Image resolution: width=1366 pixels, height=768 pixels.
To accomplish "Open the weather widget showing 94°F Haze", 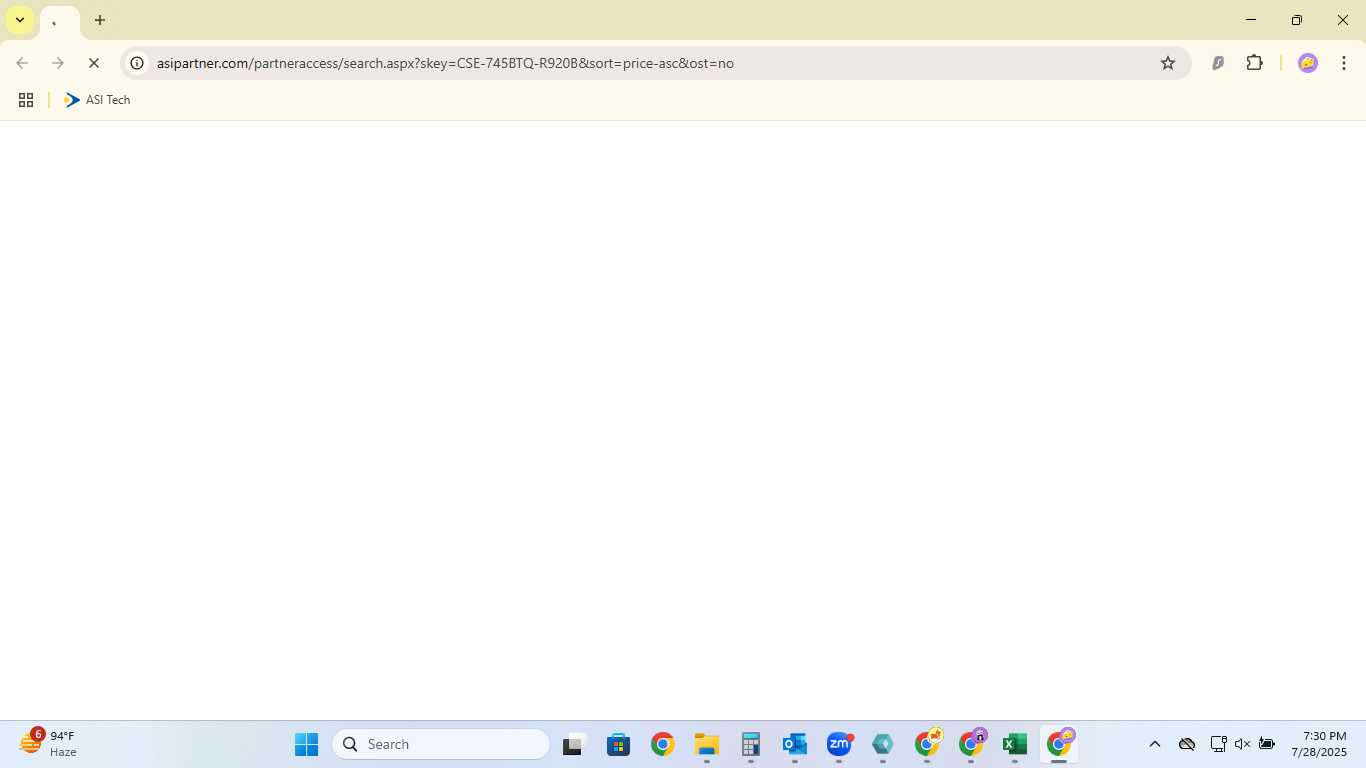I will 49,744.
